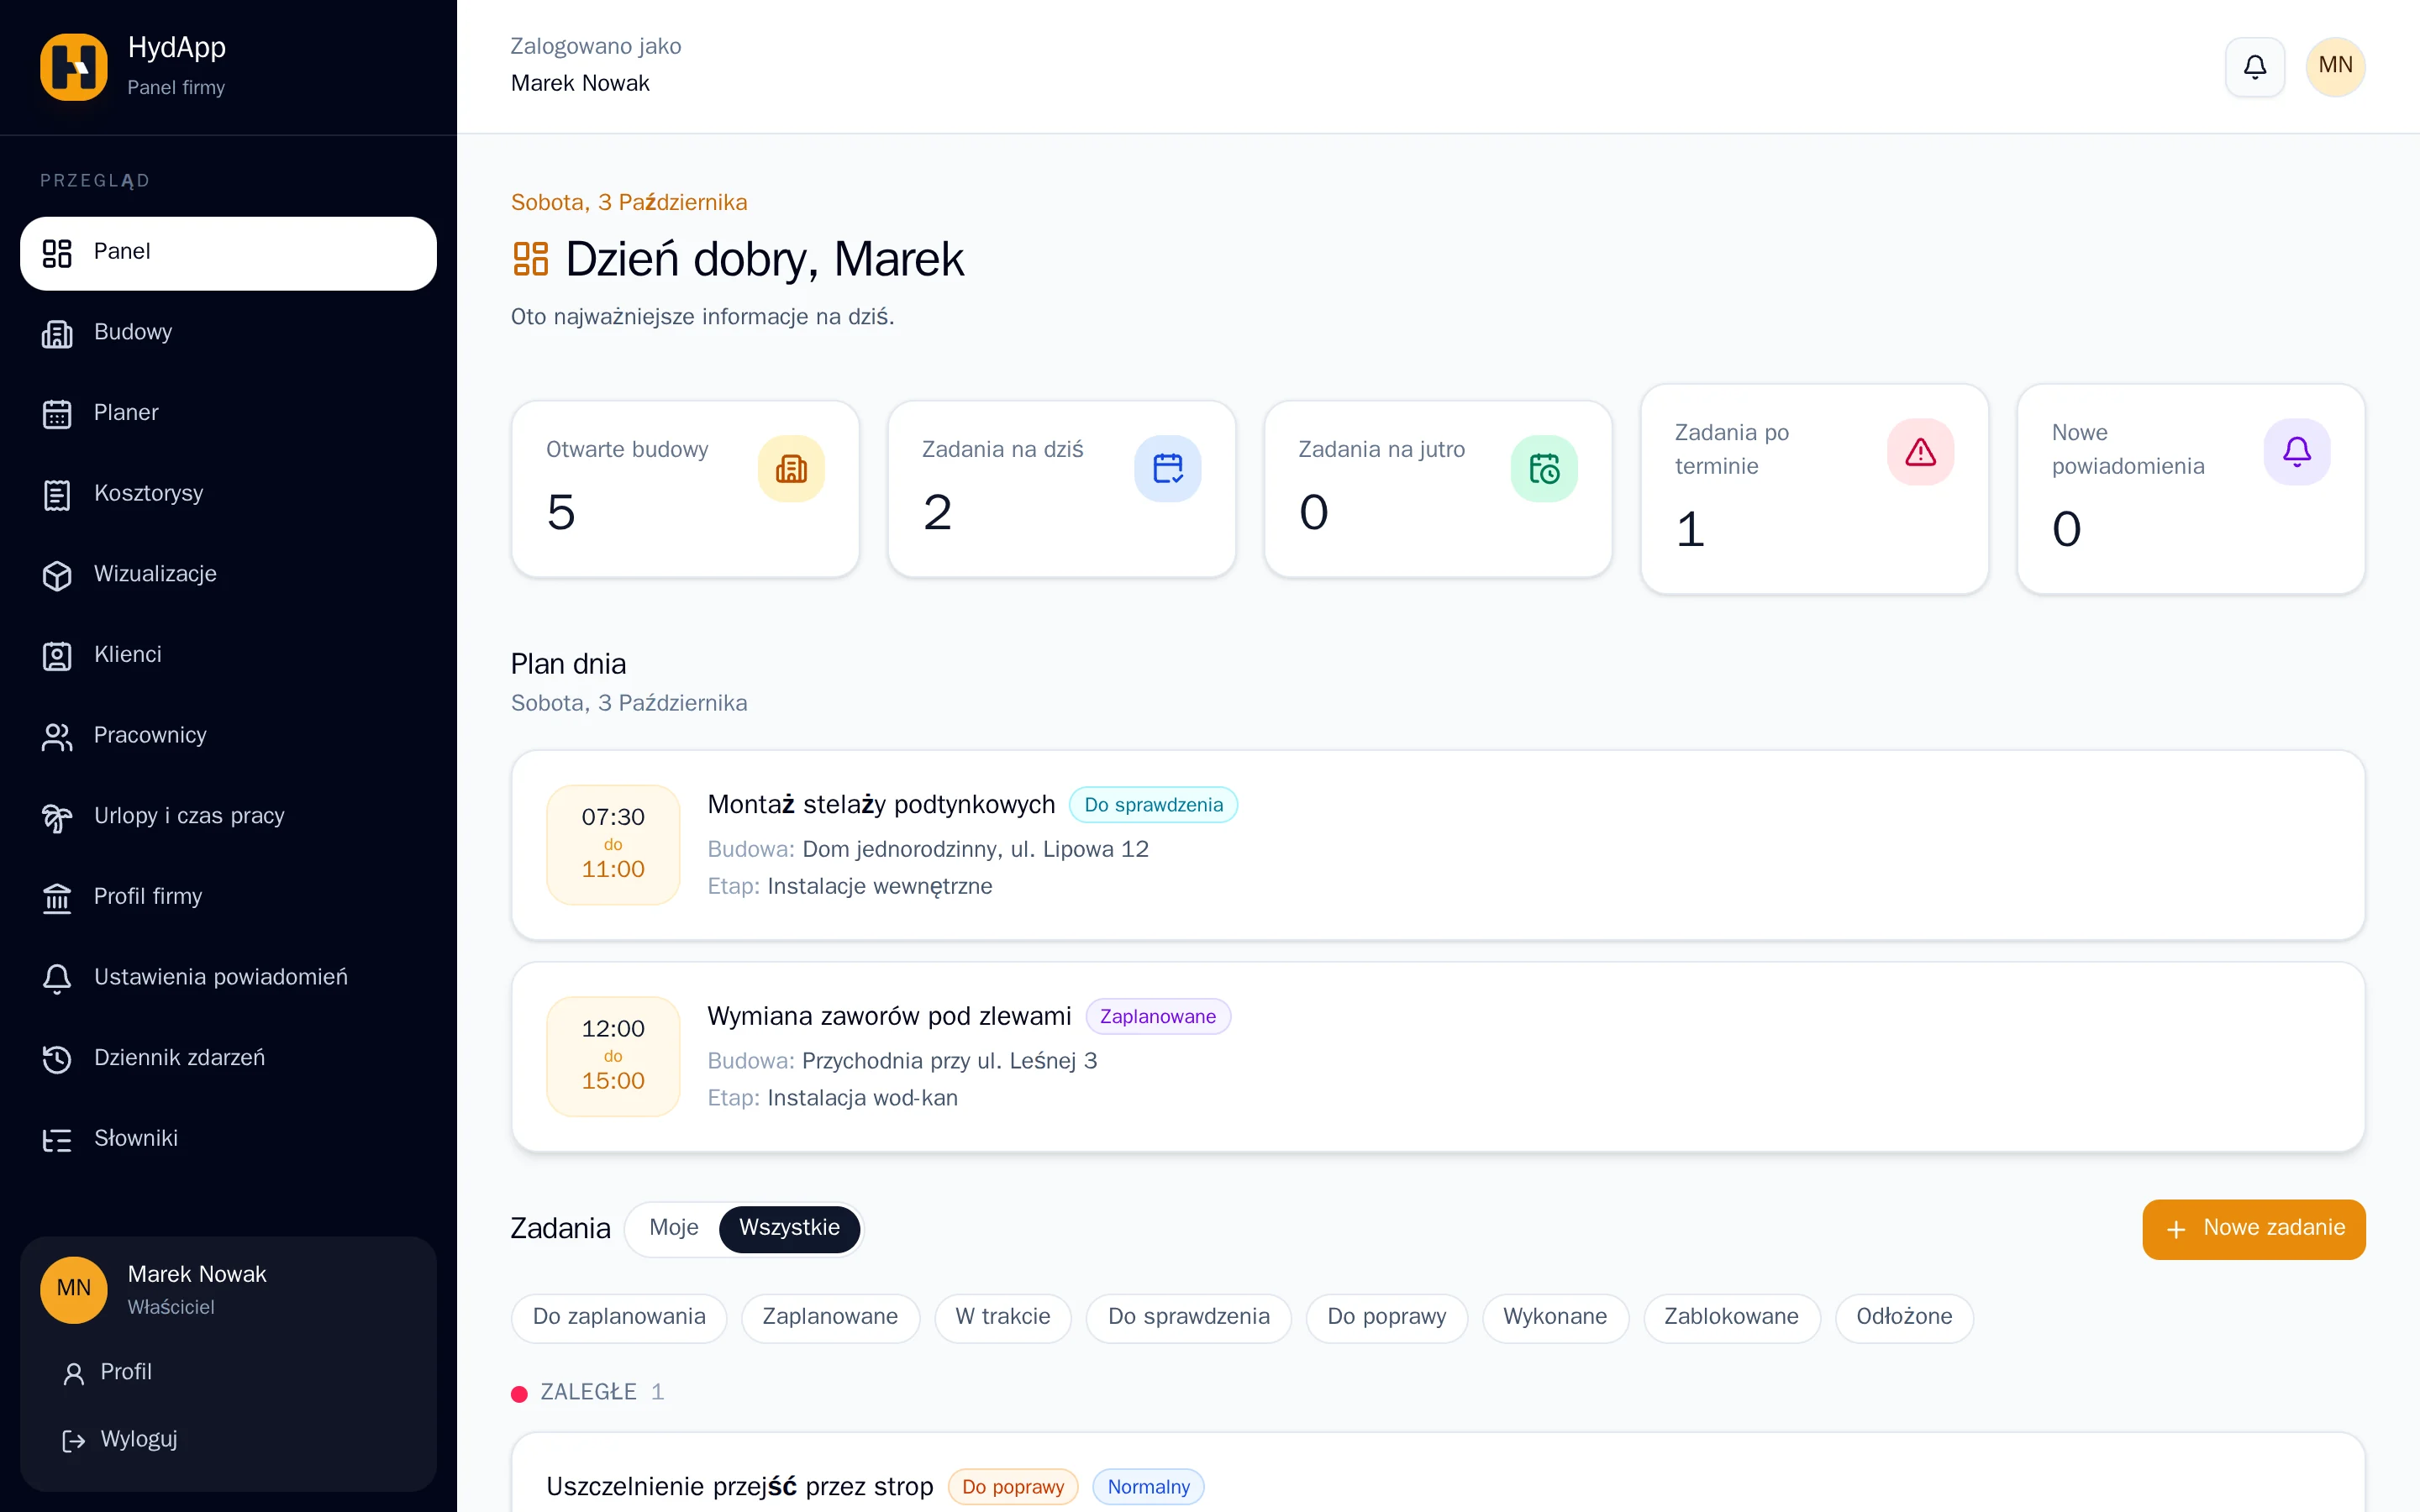
Task: Open Budowy from the sidebar
Action: click(228, 333)
